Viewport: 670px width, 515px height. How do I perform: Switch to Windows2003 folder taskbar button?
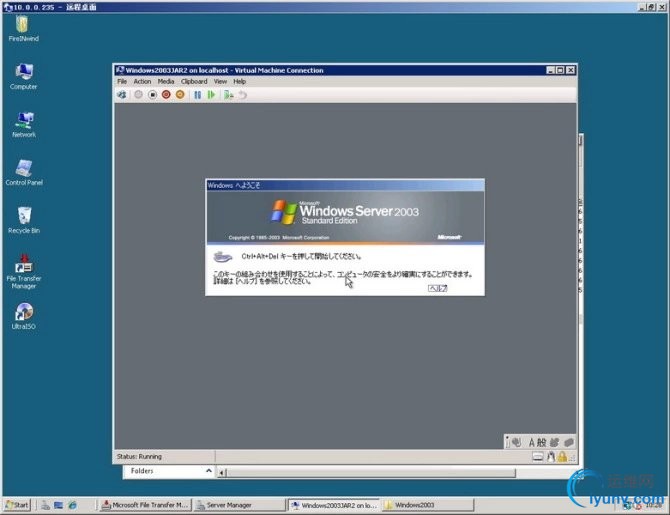[x=428, y=505]
